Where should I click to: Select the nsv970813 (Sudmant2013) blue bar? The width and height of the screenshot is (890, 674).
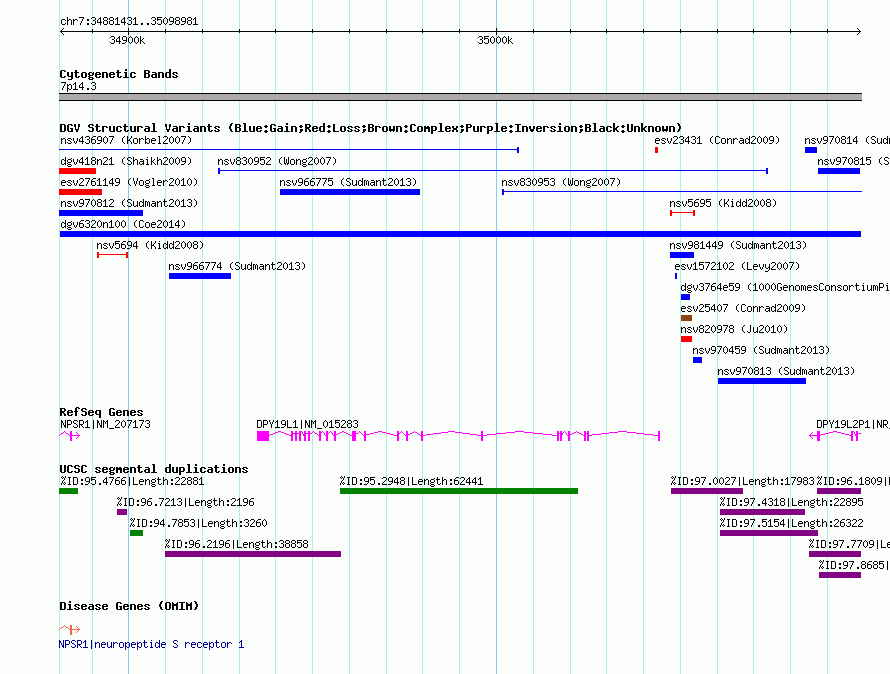click(762, 381)
